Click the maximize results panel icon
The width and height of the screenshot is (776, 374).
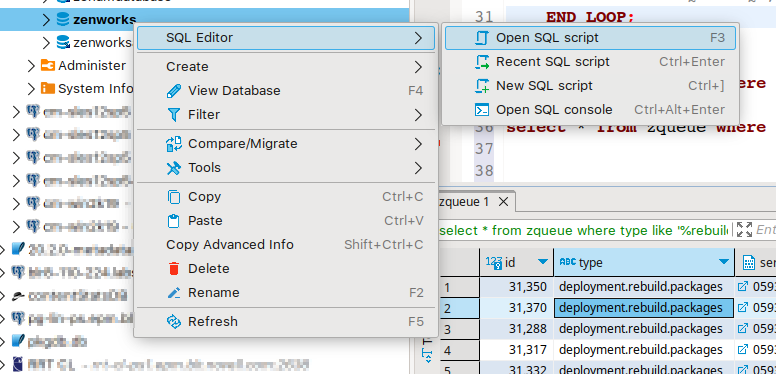pyautogui.click(x=744, y=230)
